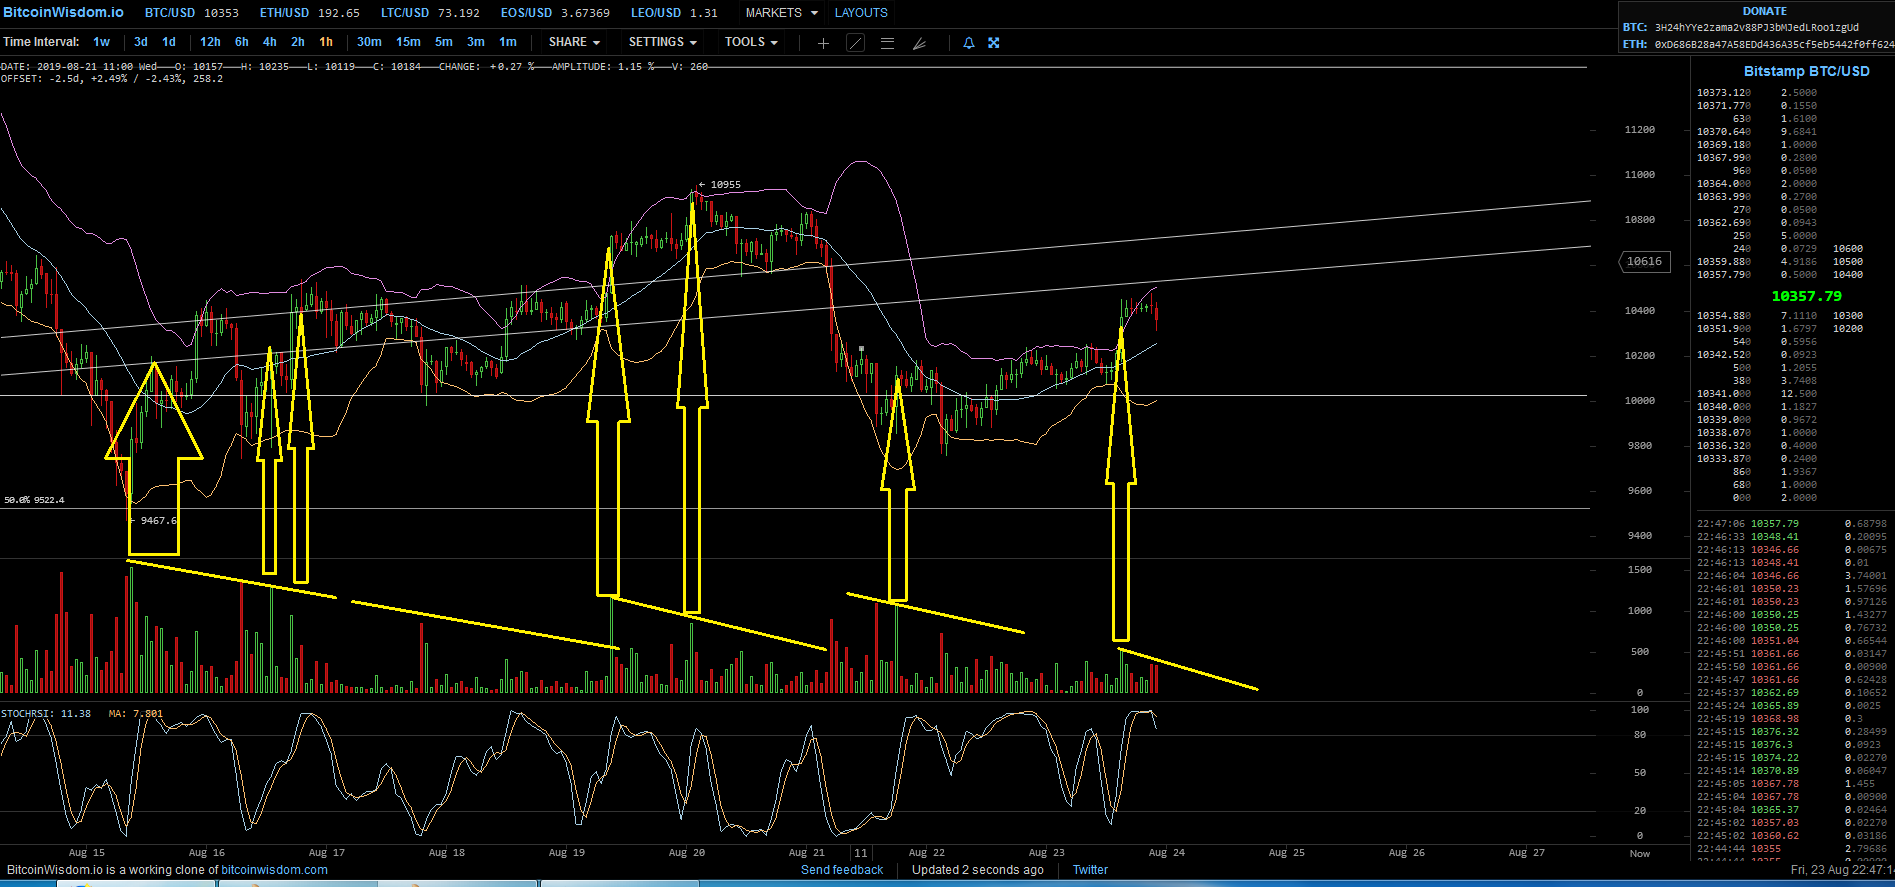Open the MARKETS dropdown

pos(781,13)
